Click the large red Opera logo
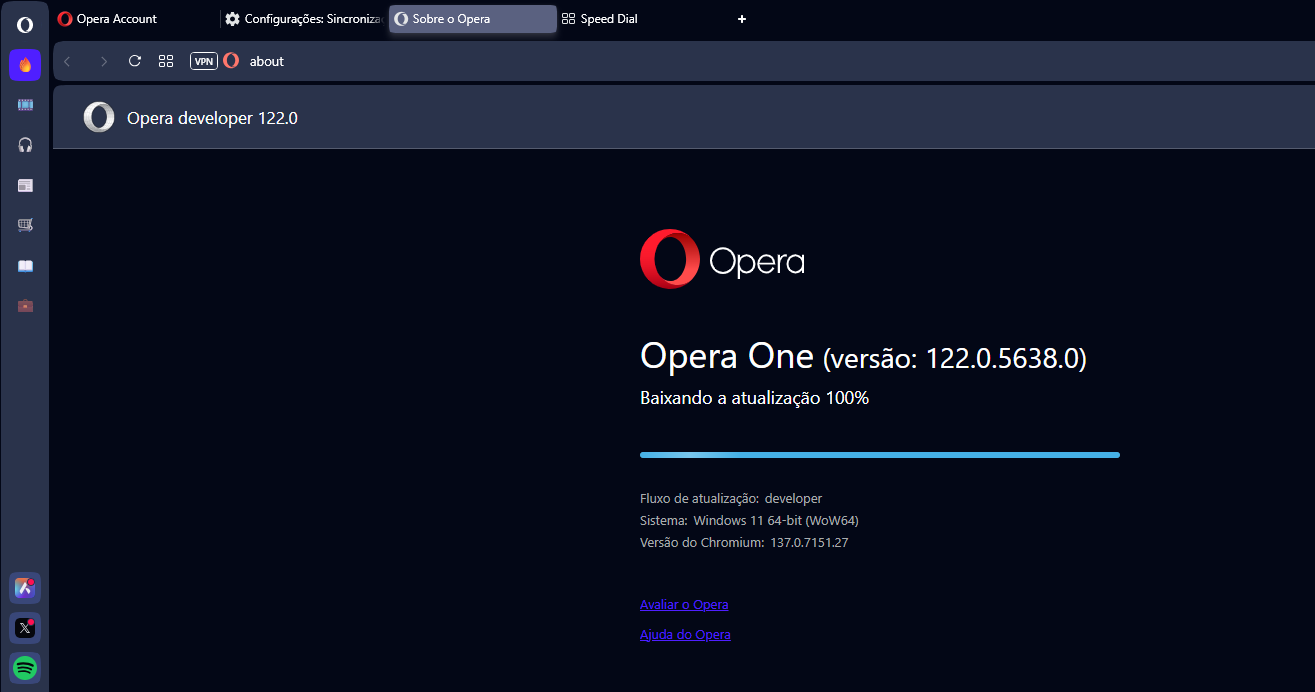Viewport: 1315px width, 692px height. (670, 260)
